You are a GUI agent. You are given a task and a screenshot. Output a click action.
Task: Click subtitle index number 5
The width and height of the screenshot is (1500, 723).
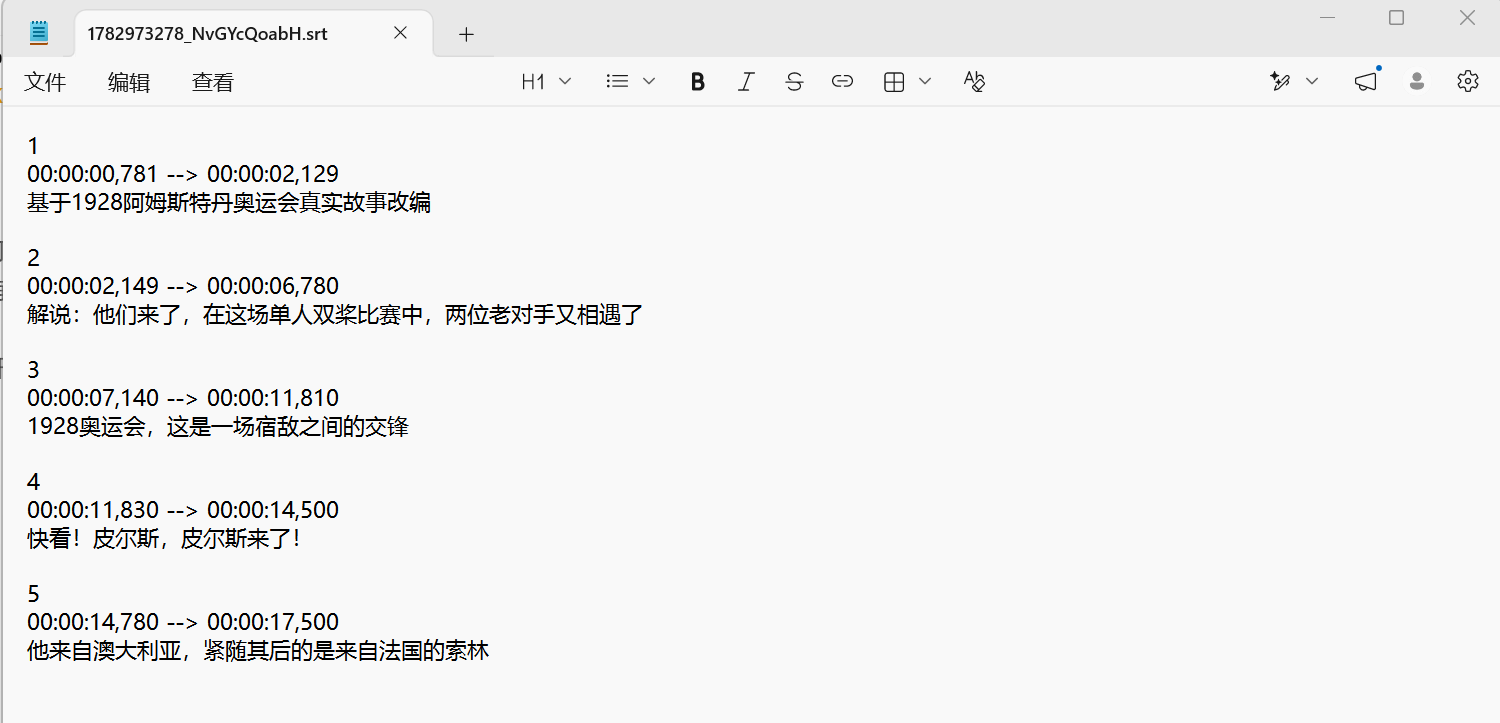(x=33, y=594)
